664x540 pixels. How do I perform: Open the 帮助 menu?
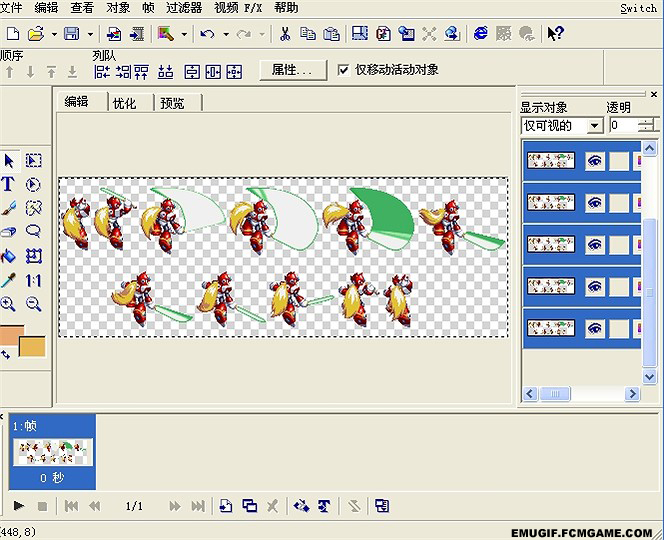(x=286, y=8)
